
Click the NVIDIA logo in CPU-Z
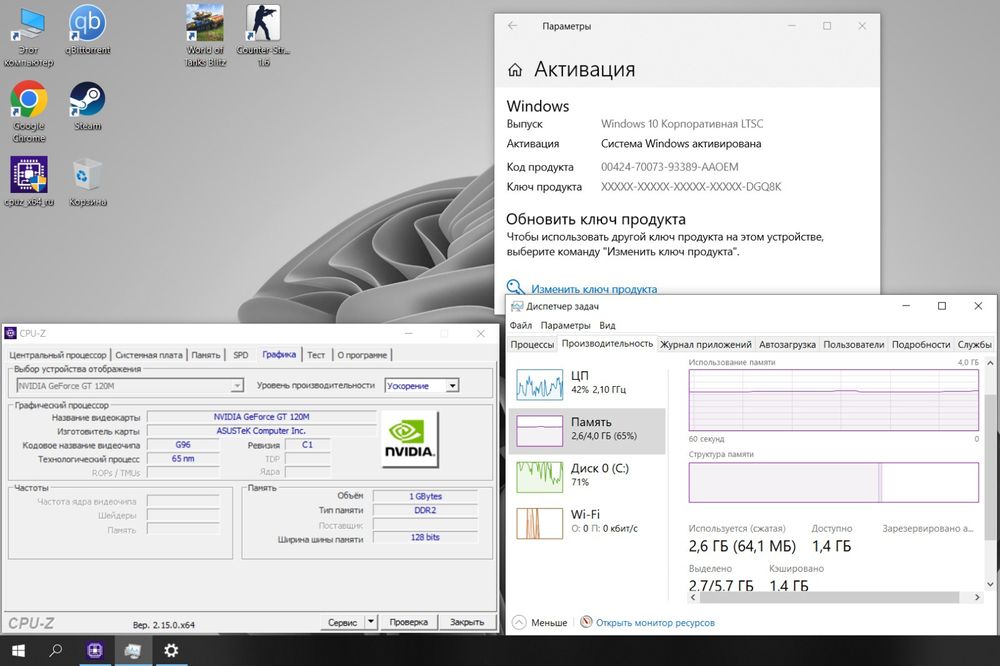click(x=410, y=439)
